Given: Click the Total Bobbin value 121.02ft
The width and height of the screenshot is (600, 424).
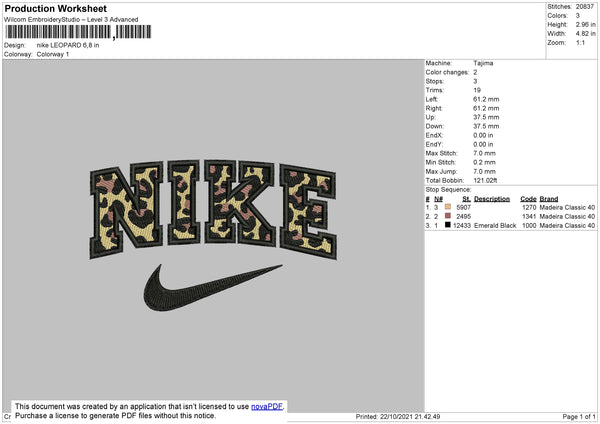Looking at the screenshot, I should pyautogui.click(x=485, y=180).
